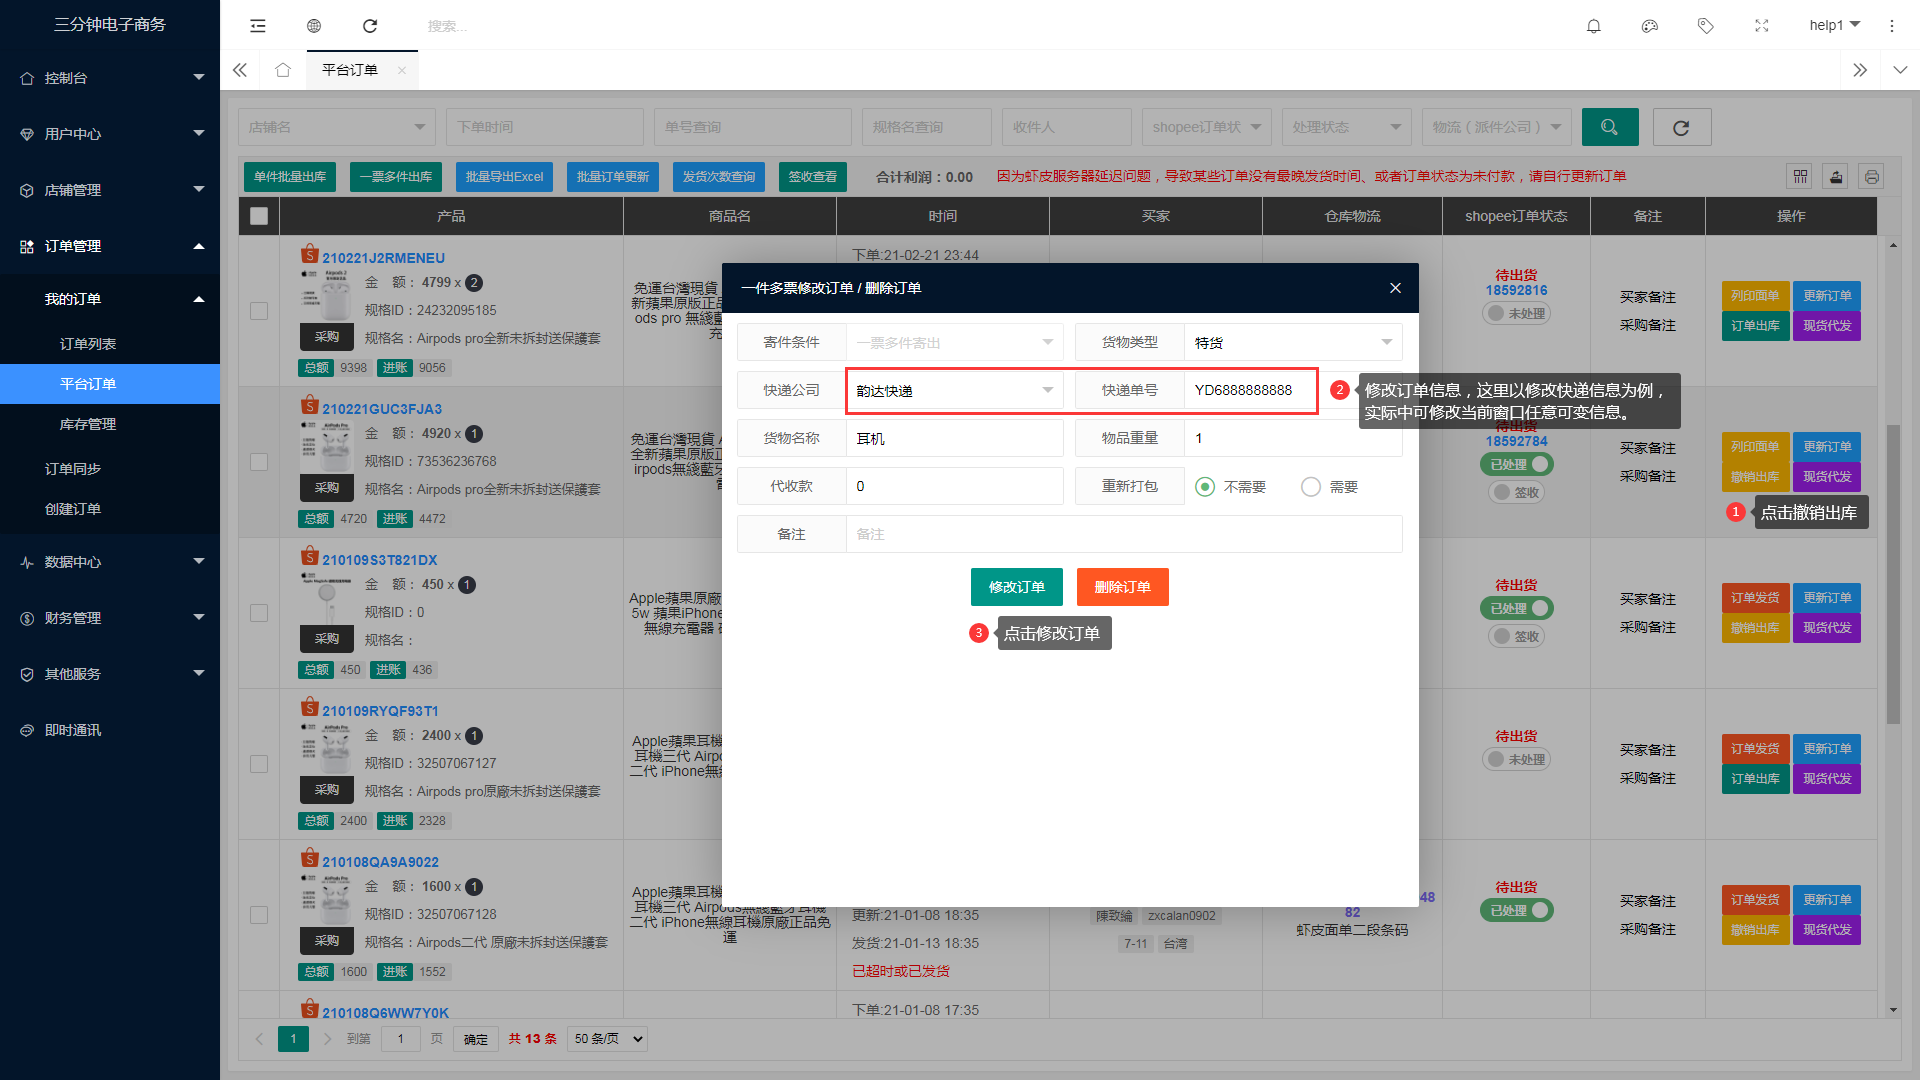Screen dimensions: 1920x1080
Task: Enter fullscreen using the expand icon
Action: point(1762,26)
